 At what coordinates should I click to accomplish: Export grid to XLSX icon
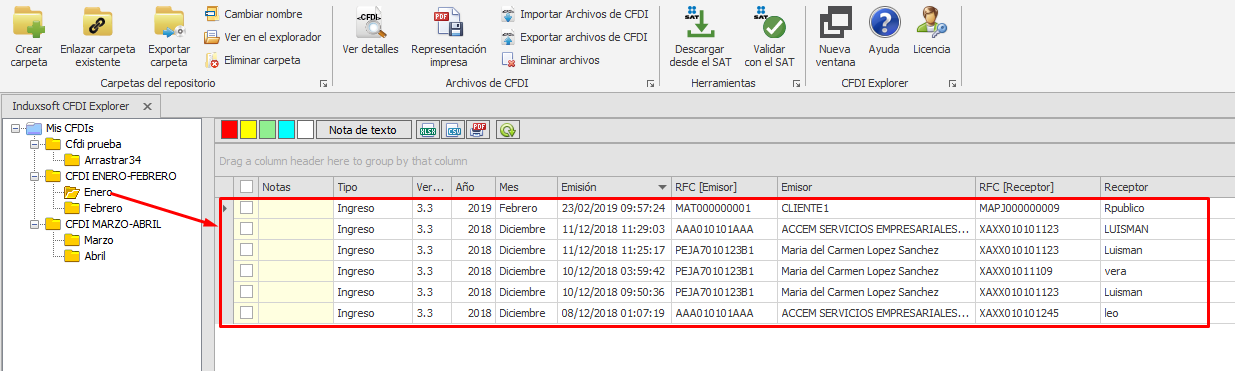point(428,129)
